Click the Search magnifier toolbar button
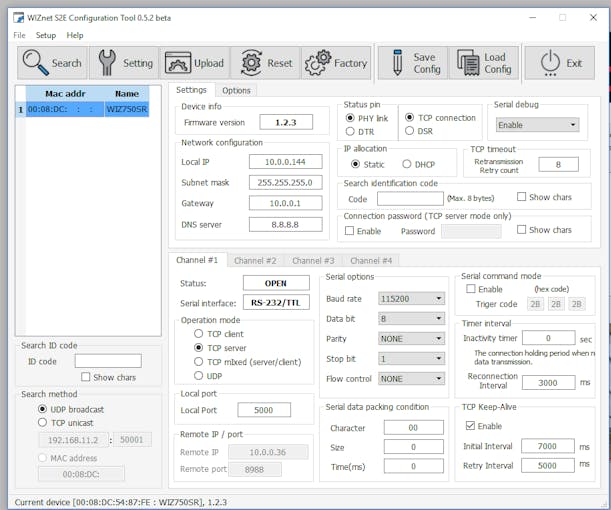Image resolution: width=611 pixels, height=510 pixels. (x=52, y=63)
